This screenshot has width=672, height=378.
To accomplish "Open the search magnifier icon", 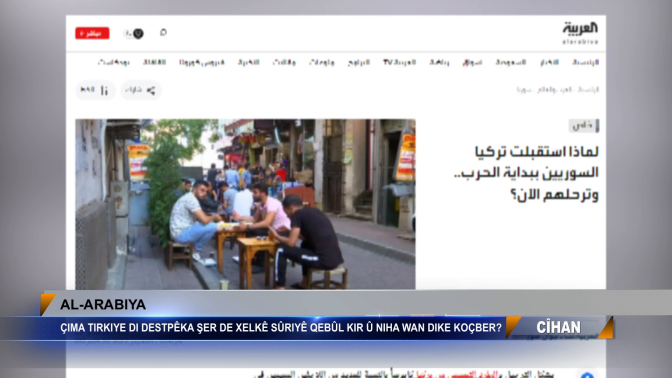I will coord(163,33).
